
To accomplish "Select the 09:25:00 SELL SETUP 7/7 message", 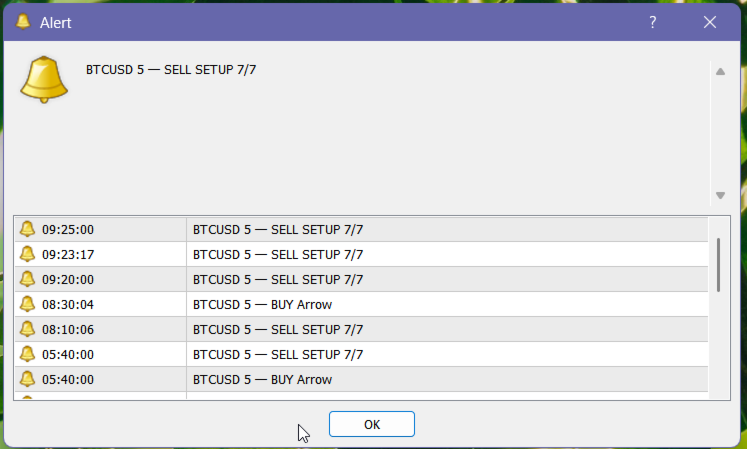I will 278,229.
